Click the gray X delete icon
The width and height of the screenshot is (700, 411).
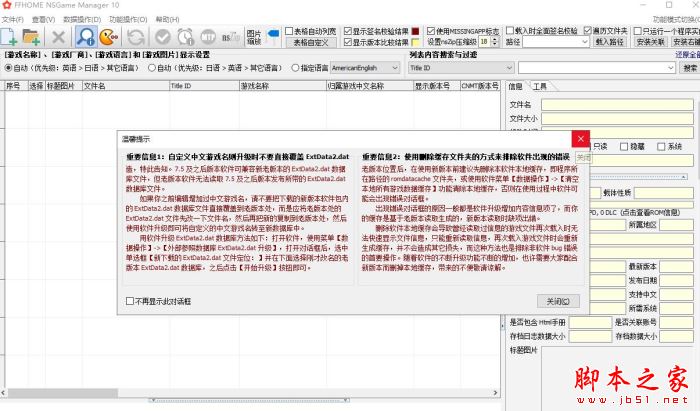[x=58, y=37]
